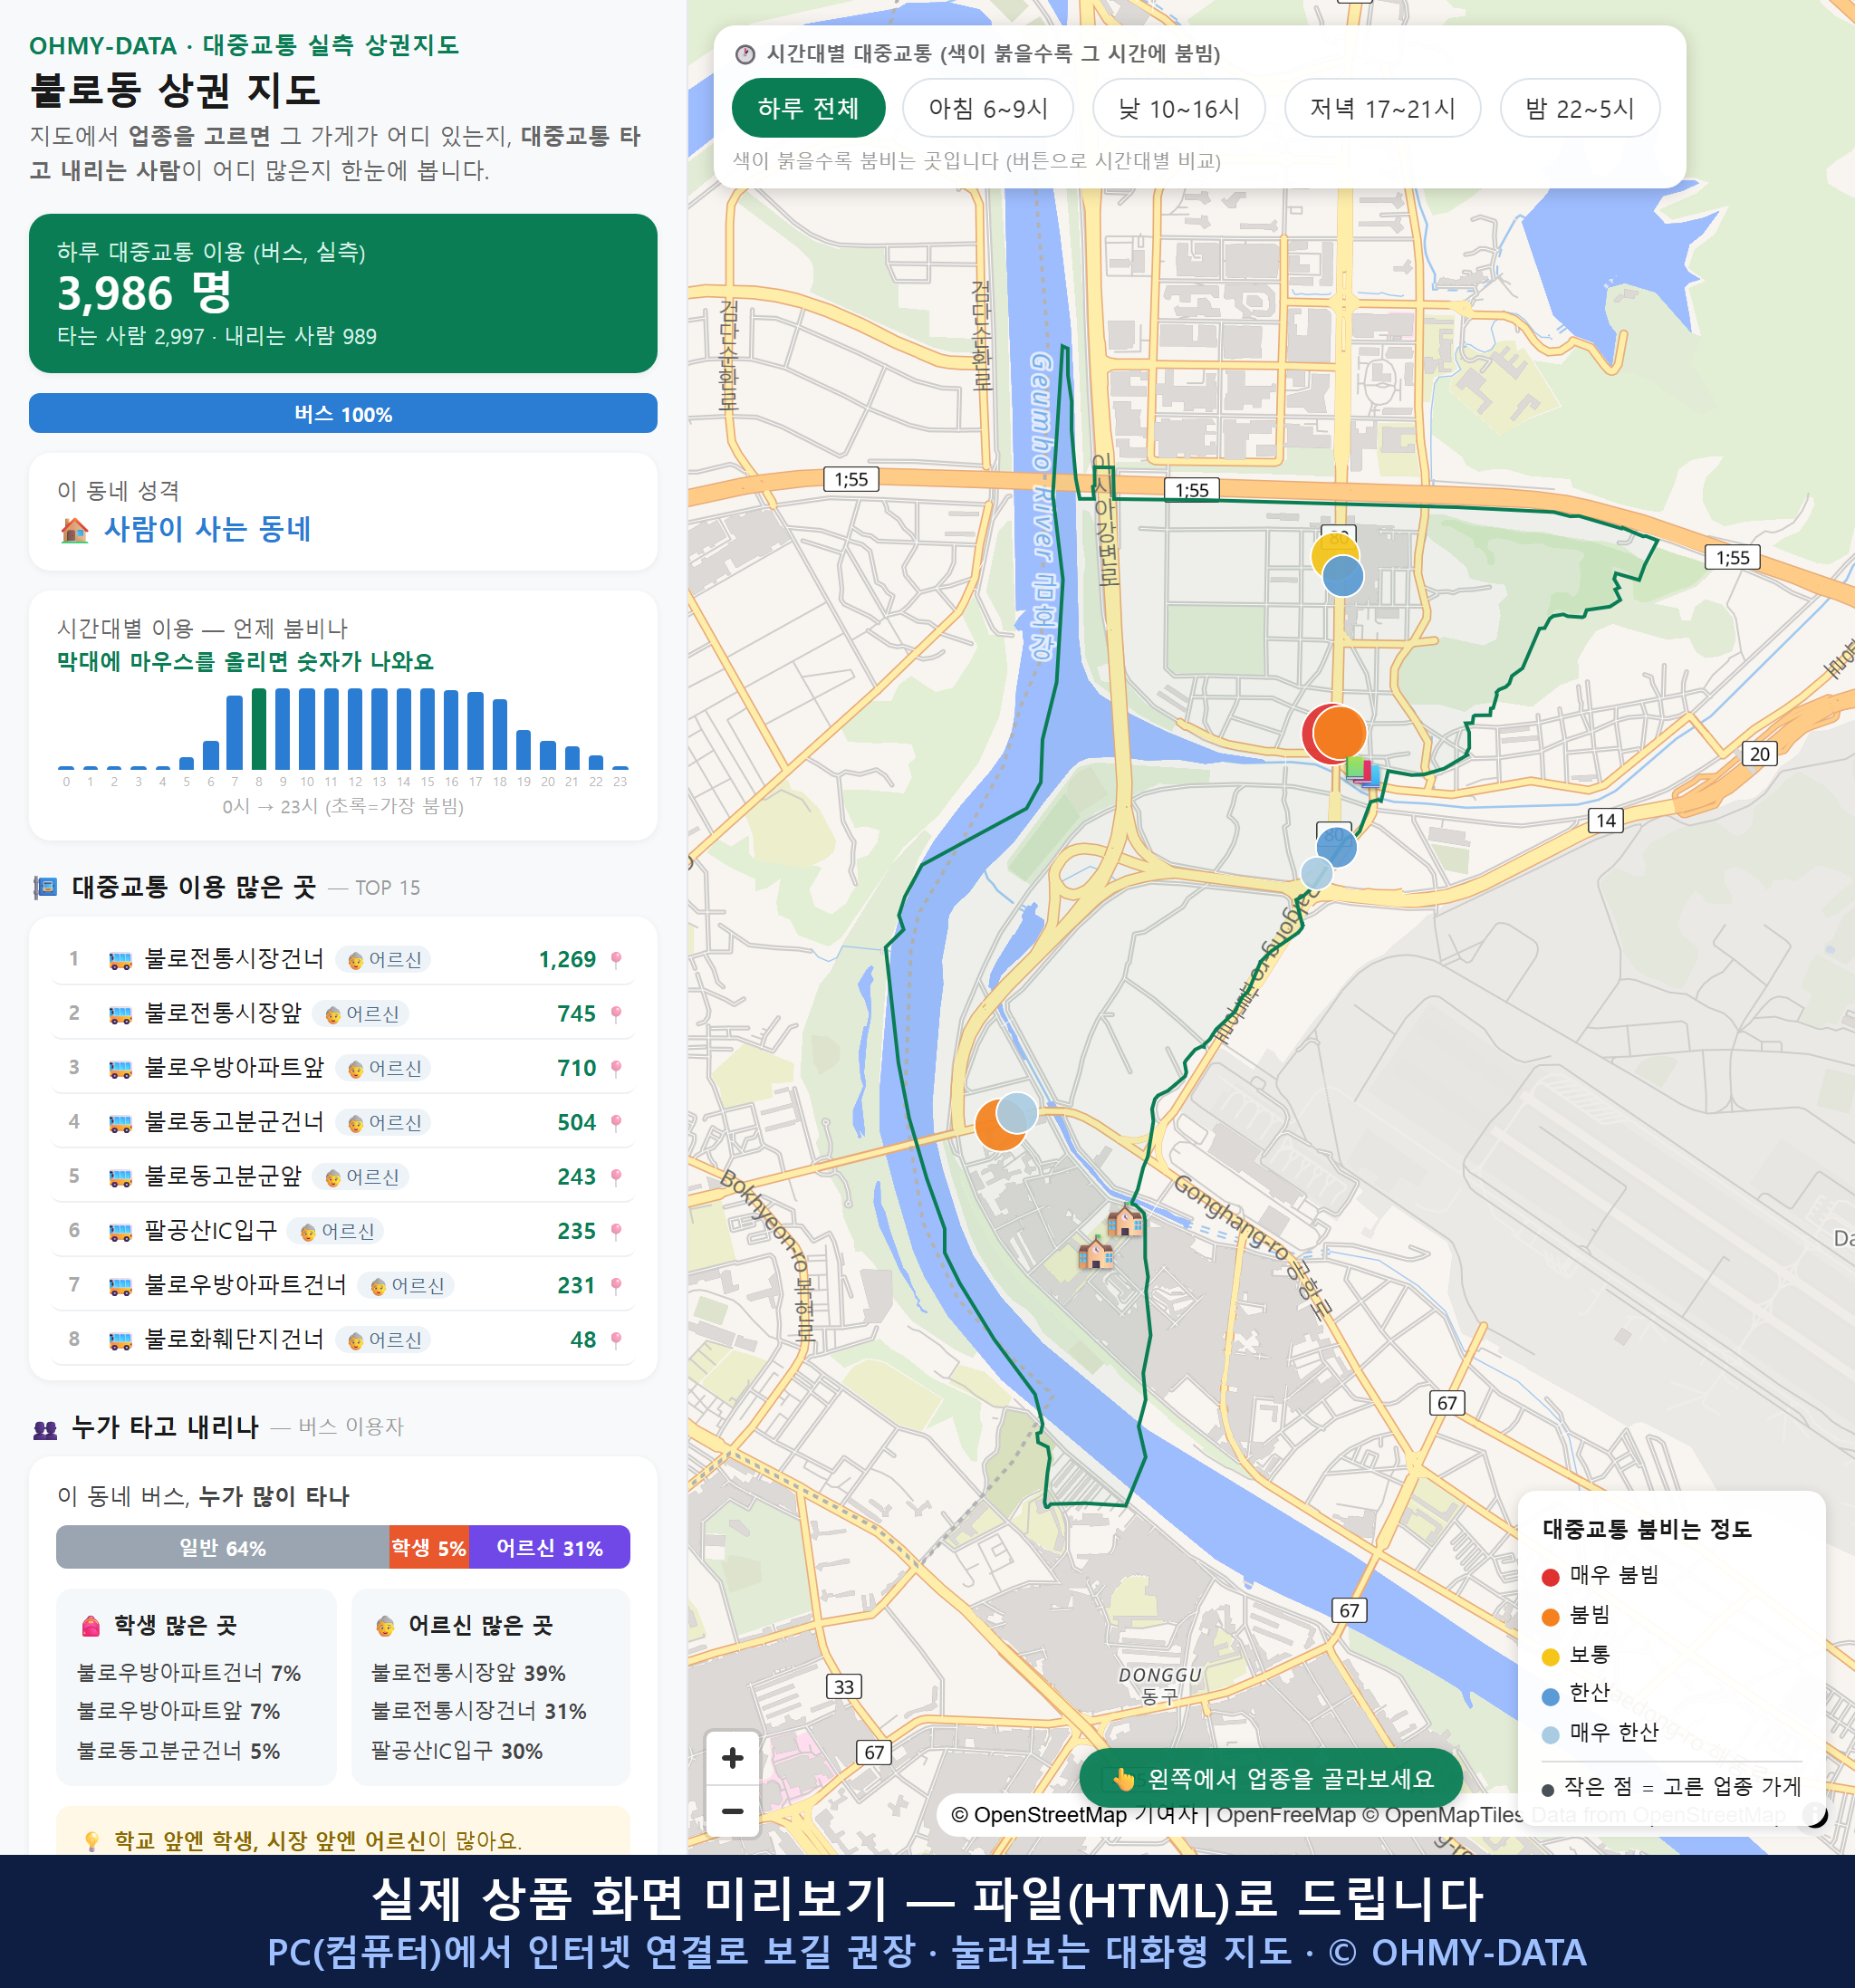The height and width of the screenshot is (1988, 1855).
Task: Click the people icon beside 누가 타고 내리나
Action: click(x=45, y=1429)
